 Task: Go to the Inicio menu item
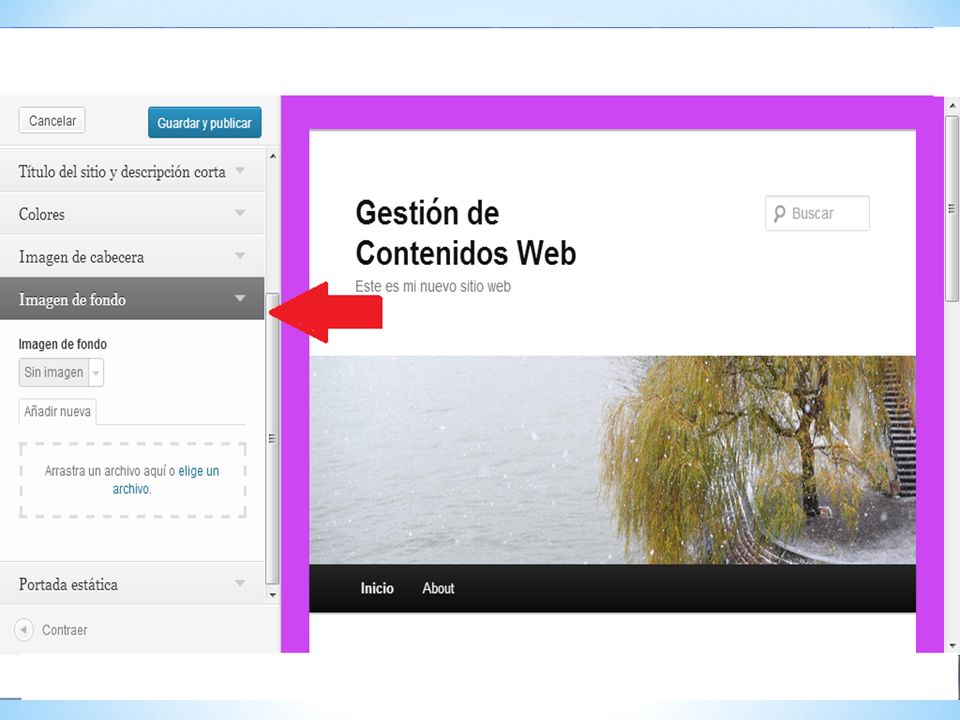377,588
